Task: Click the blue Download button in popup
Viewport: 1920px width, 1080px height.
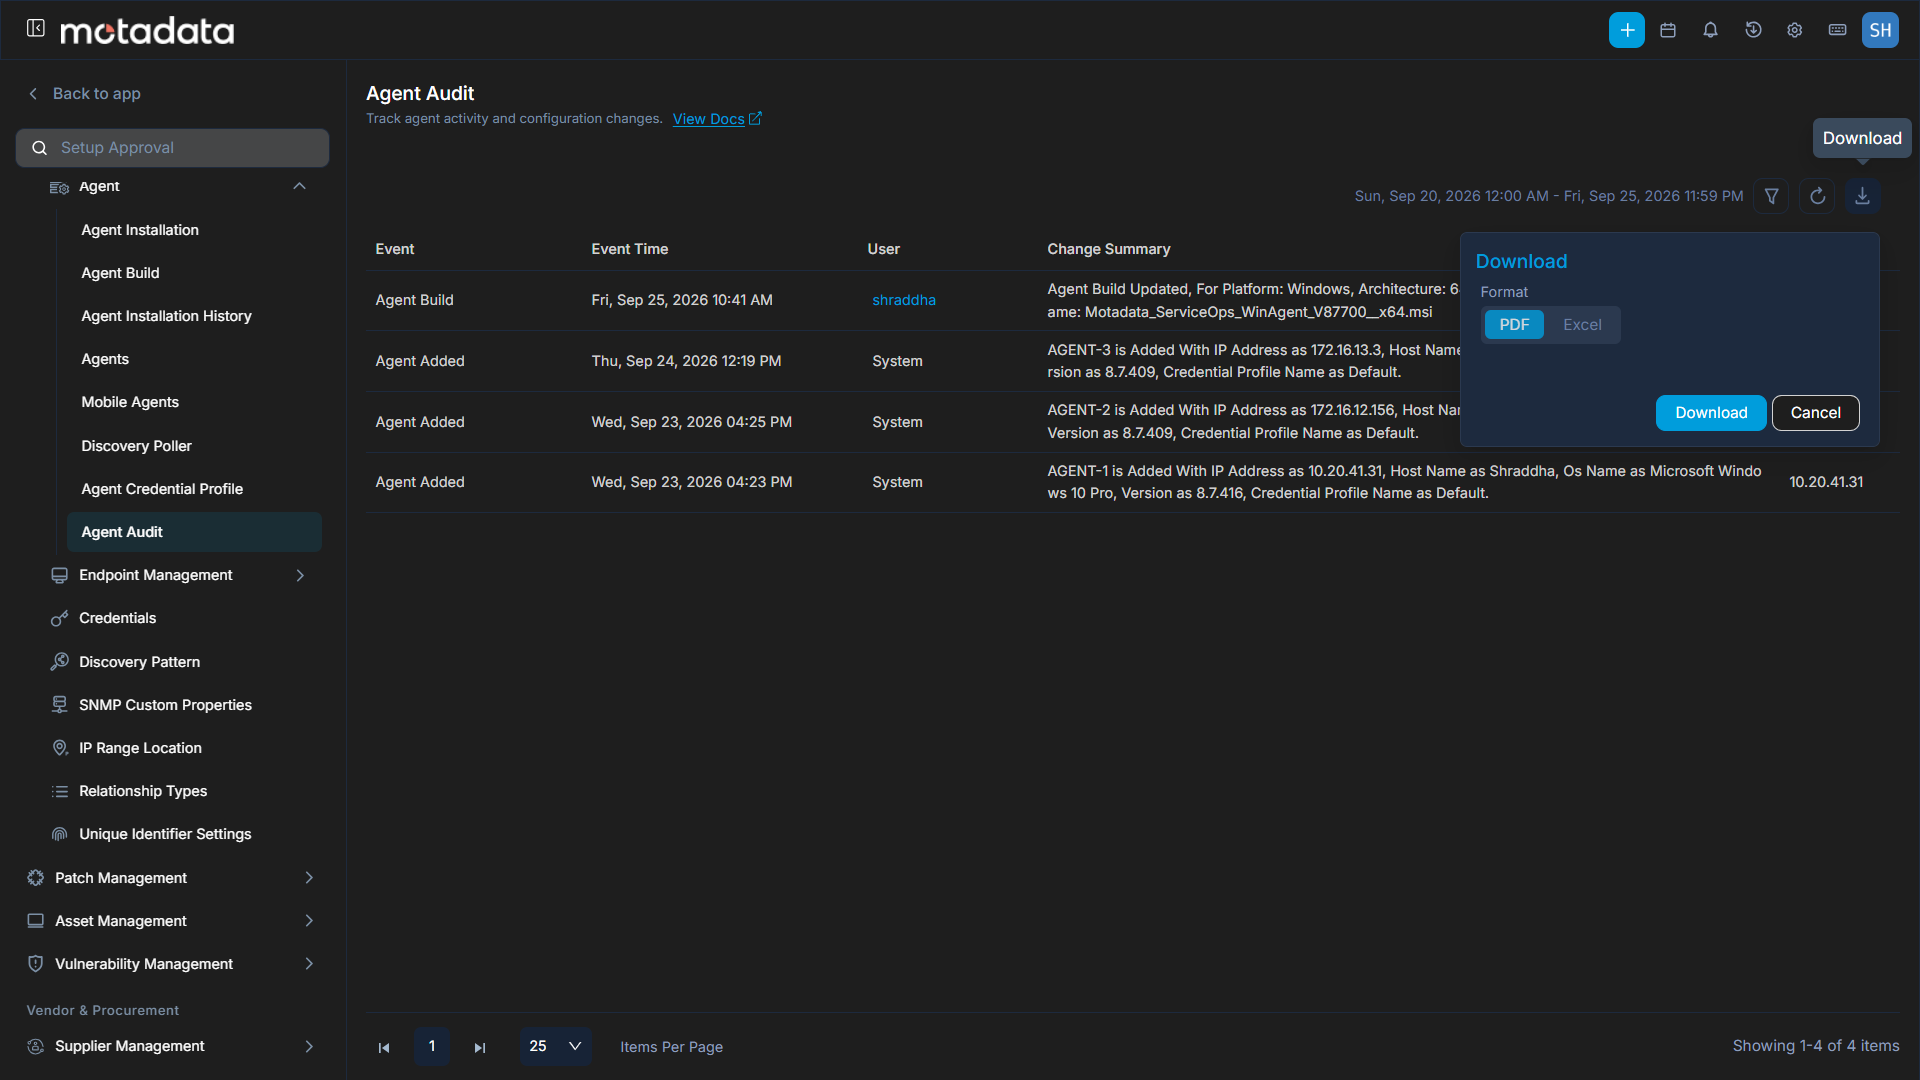Action: (1711, 413)
